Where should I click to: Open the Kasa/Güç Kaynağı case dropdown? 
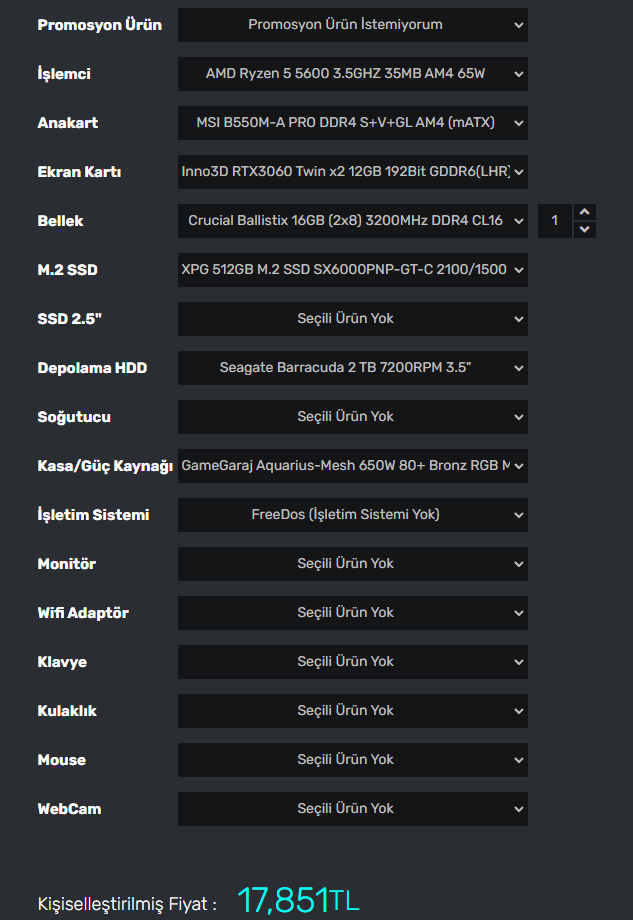coord(352,466)
